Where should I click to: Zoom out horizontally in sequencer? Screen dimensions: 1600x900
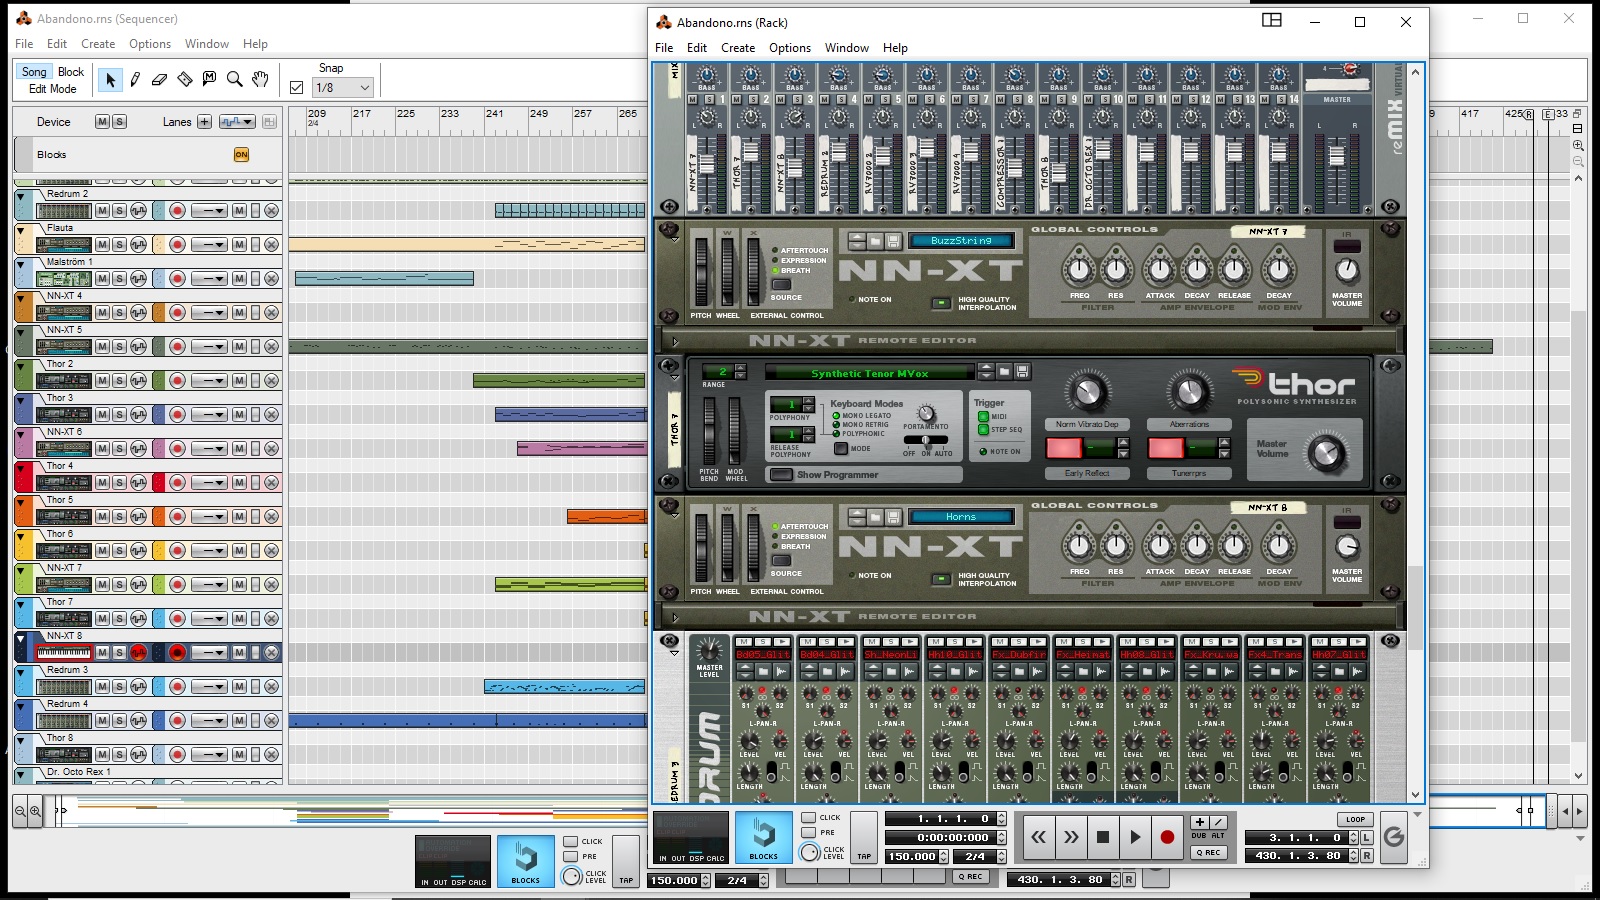point(20,811)
